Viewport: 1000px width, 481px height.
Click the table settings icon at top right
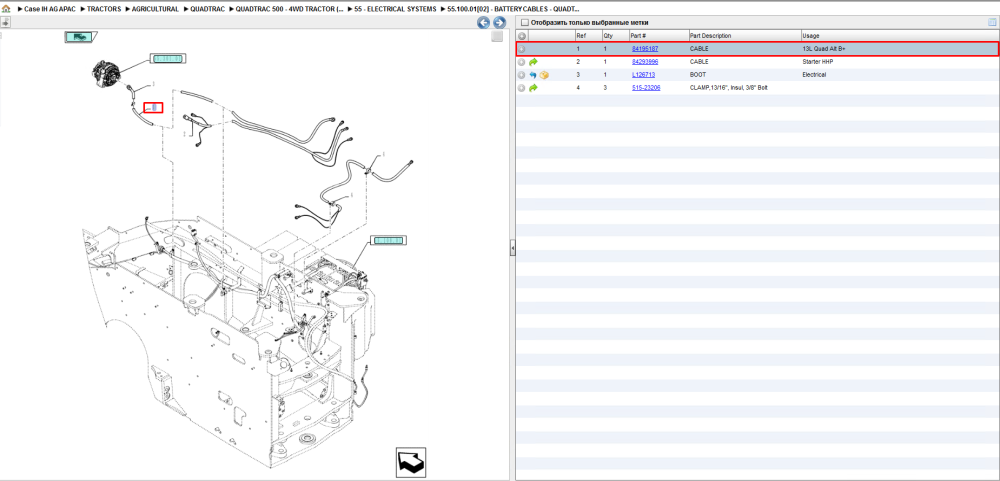click(x=992, y=22)
